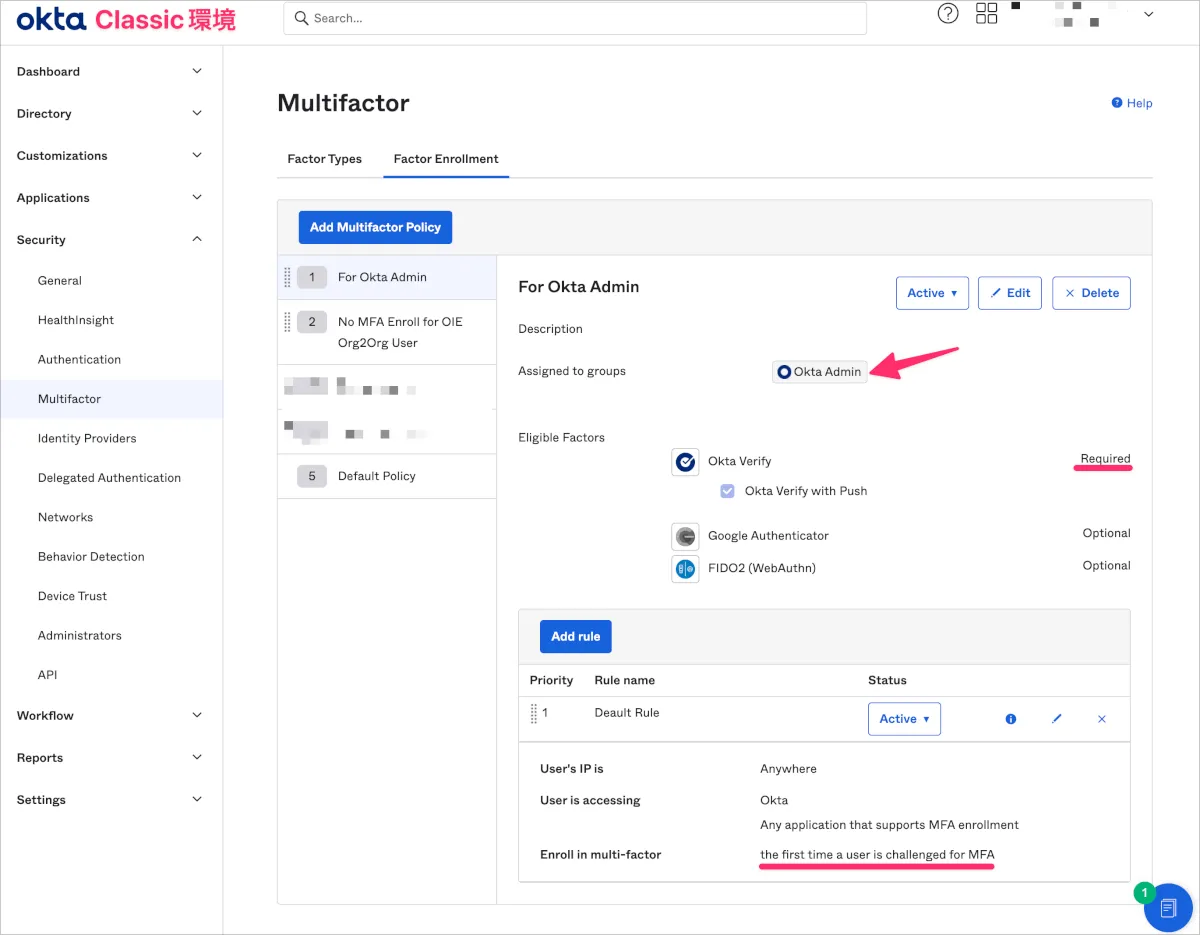Select the Default Policy list item
1200x935 pixels.
coord(376,476)
